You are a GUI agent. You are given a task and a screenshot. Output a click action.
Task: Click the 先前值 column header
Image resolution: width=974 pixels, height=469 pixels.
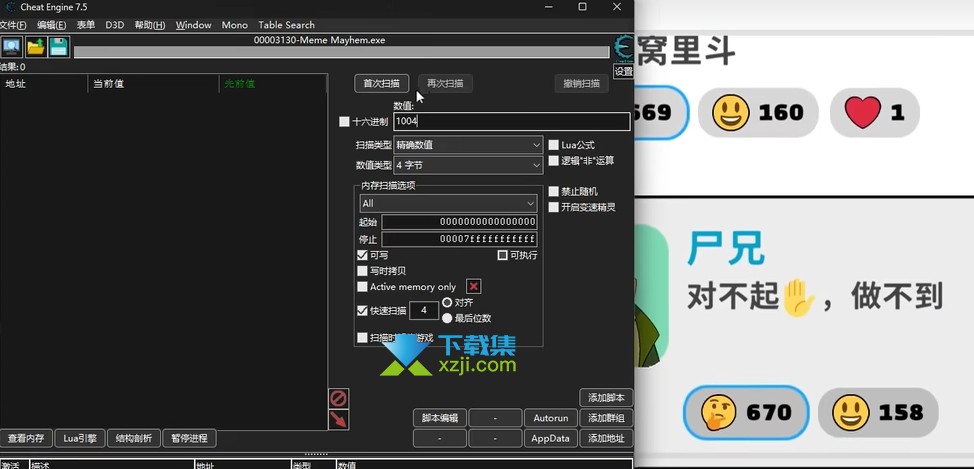click(273, 84)
